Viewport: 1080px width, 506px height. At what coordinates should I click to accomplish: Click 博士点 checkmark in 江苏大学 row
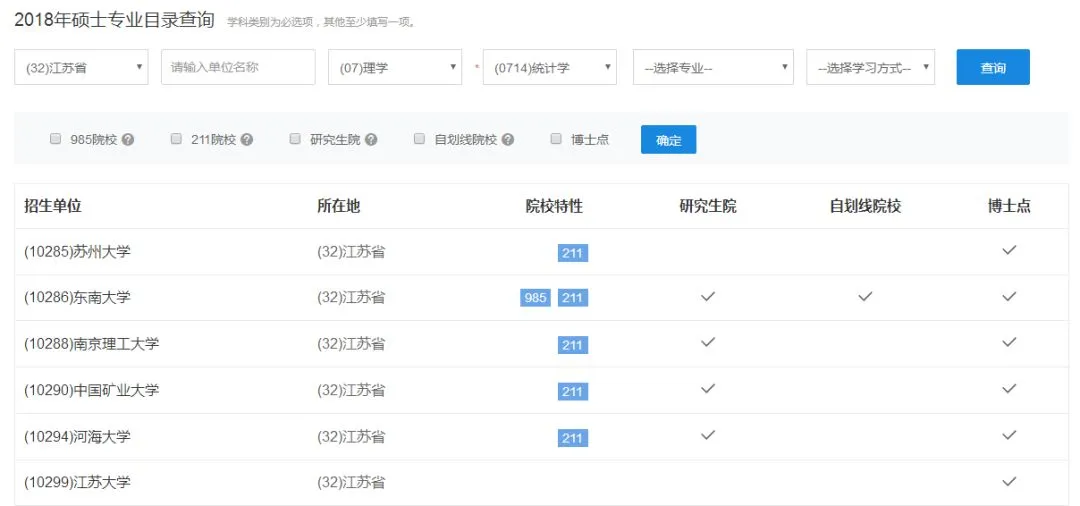point(1009,481)
